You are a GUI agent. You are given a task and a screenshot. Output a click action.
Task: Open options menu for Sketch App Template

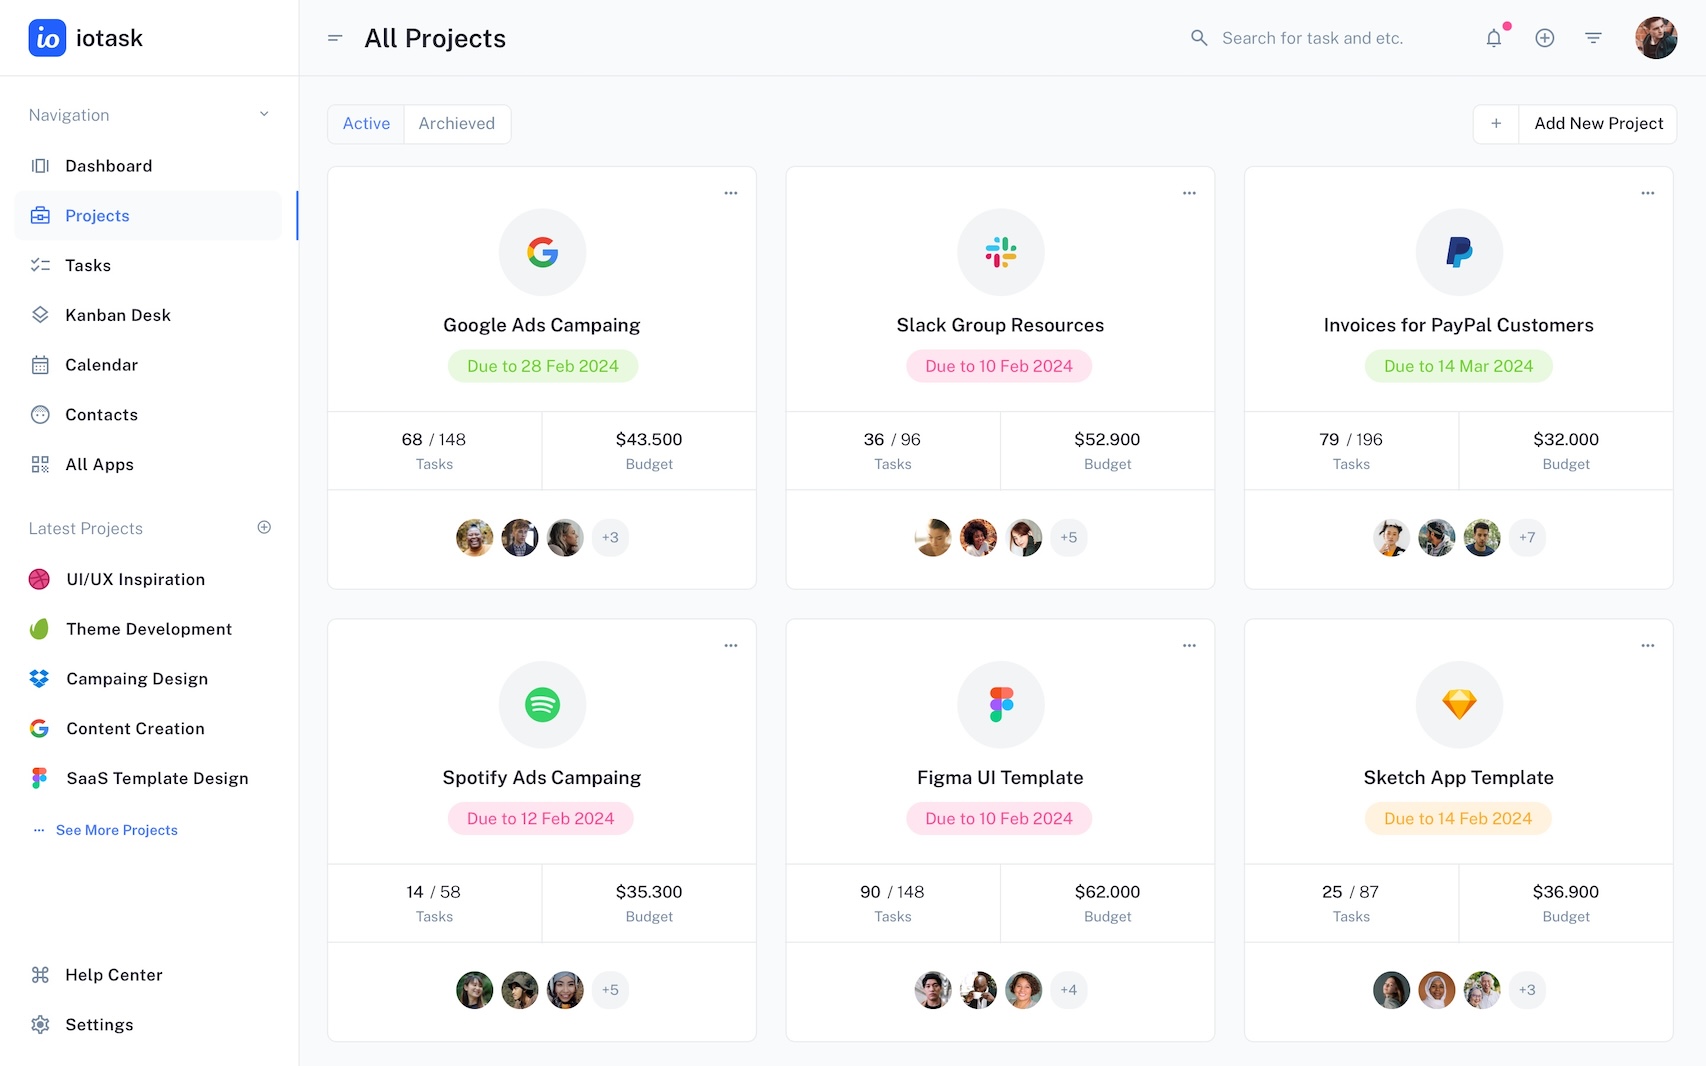tap(1647, 646)
